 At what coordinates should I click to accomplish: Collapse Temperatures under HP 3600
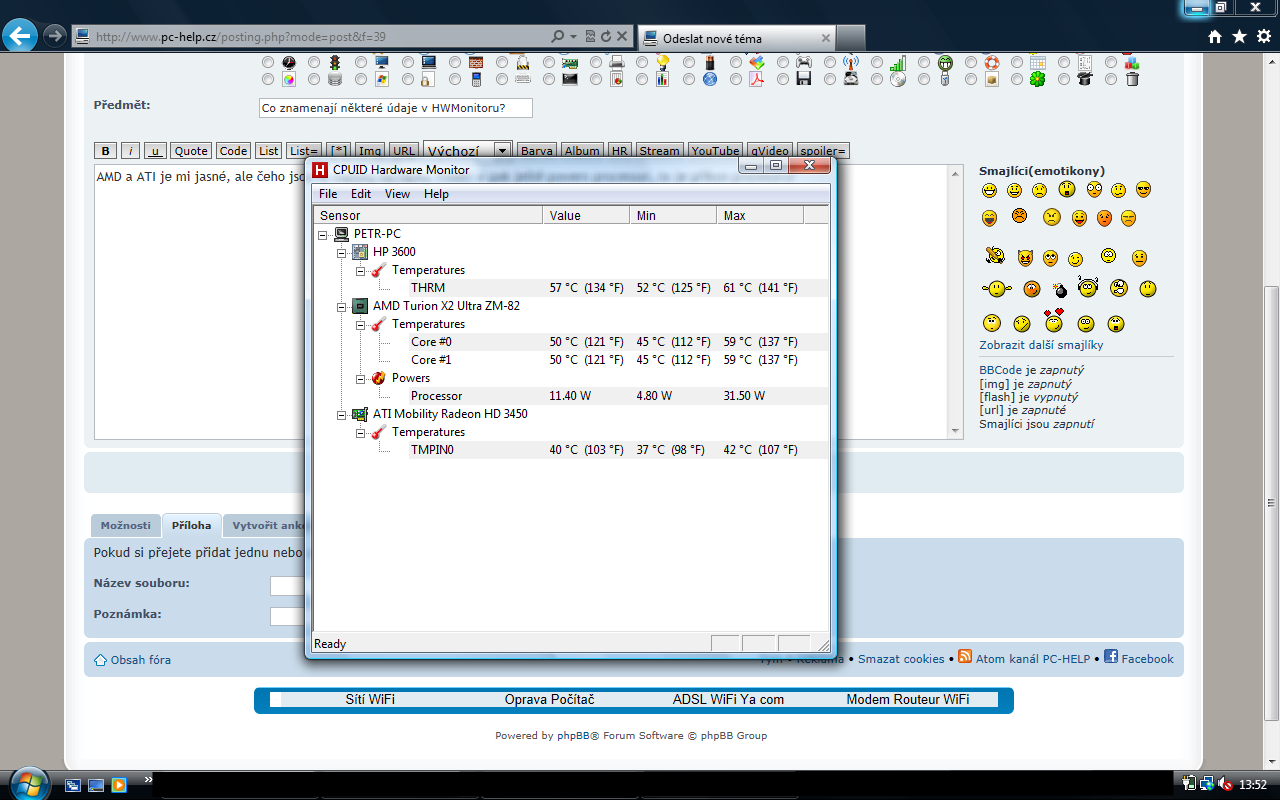click(x=360, y=271)
